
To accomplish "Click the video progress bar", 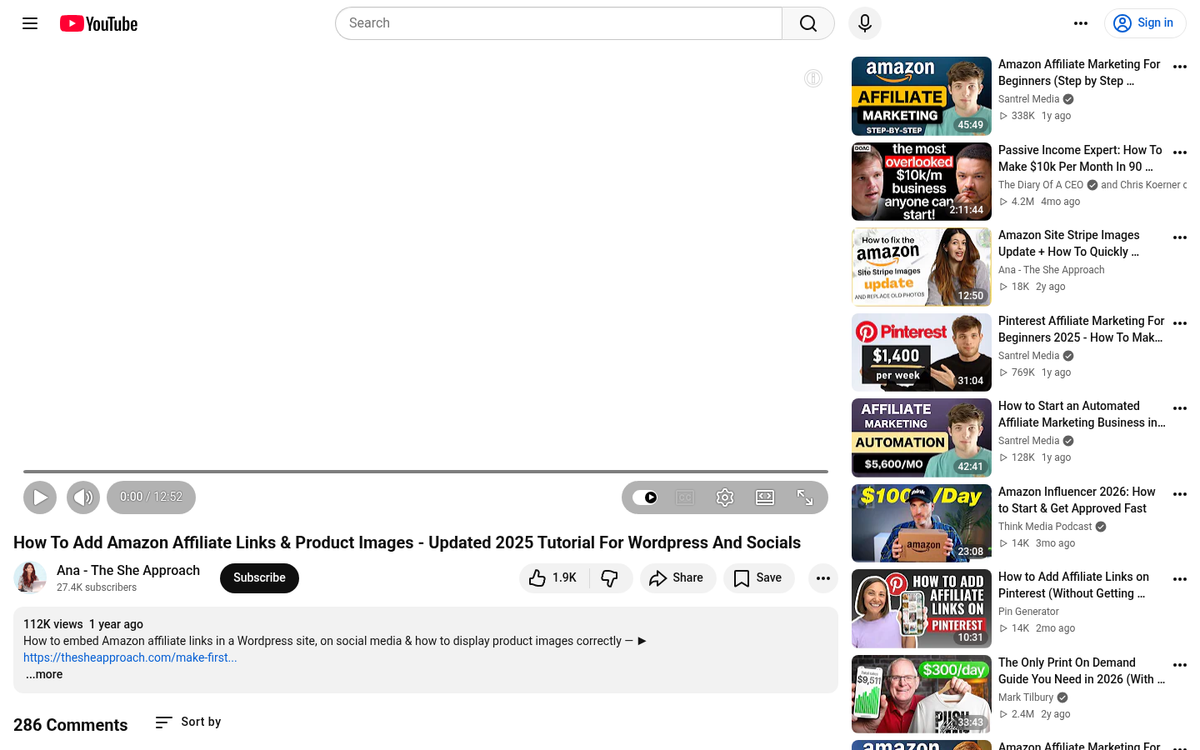I will pos(425,471).
